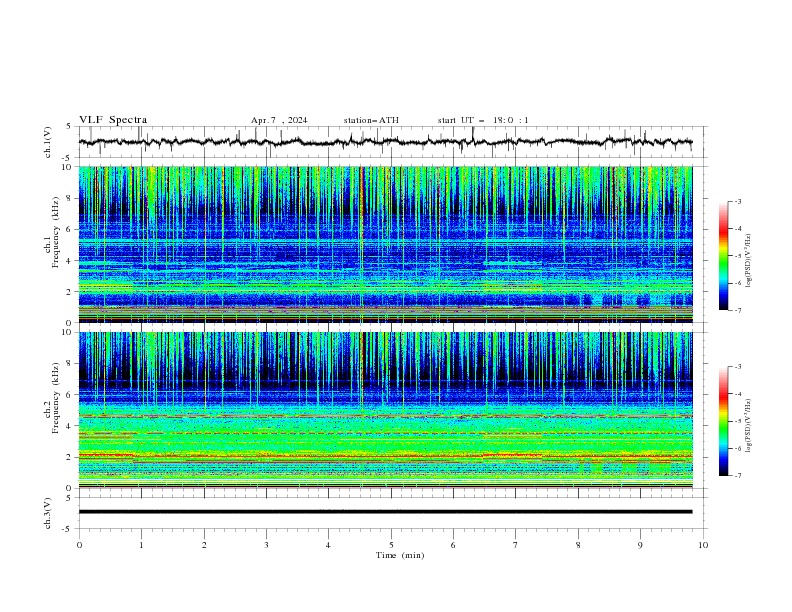Click the "Time (min)" x-axis label
The width and height of the screenshot is (792, 612).
[x=400, y=555]
